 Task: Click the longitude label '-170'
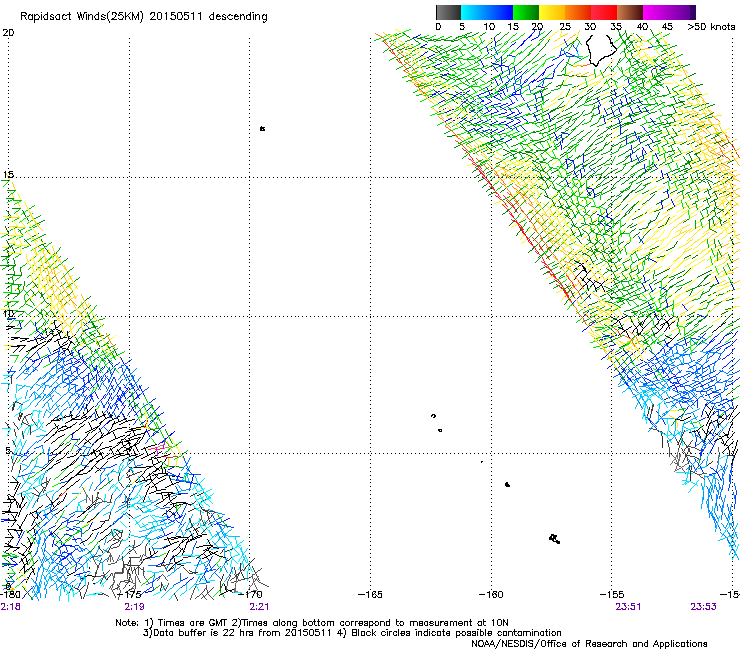[250, 594]
